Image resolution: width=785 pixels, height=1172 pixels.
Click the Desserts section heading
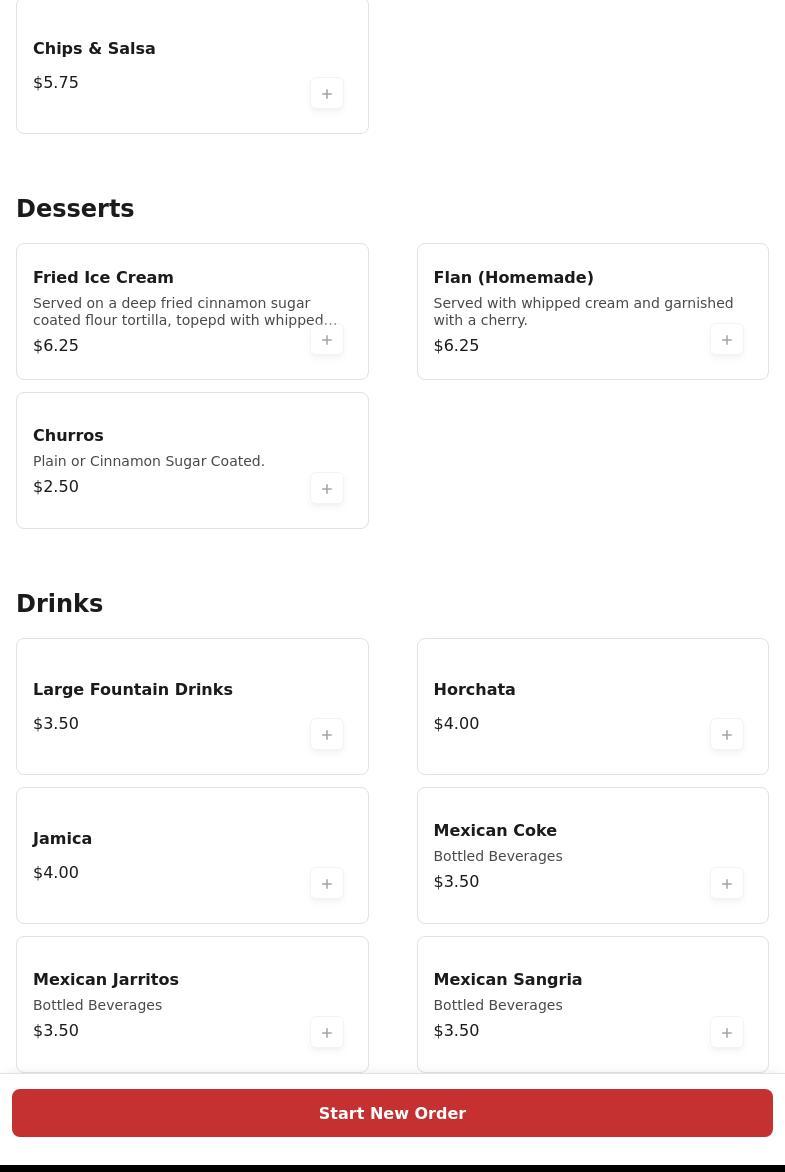tap(75, 208)
